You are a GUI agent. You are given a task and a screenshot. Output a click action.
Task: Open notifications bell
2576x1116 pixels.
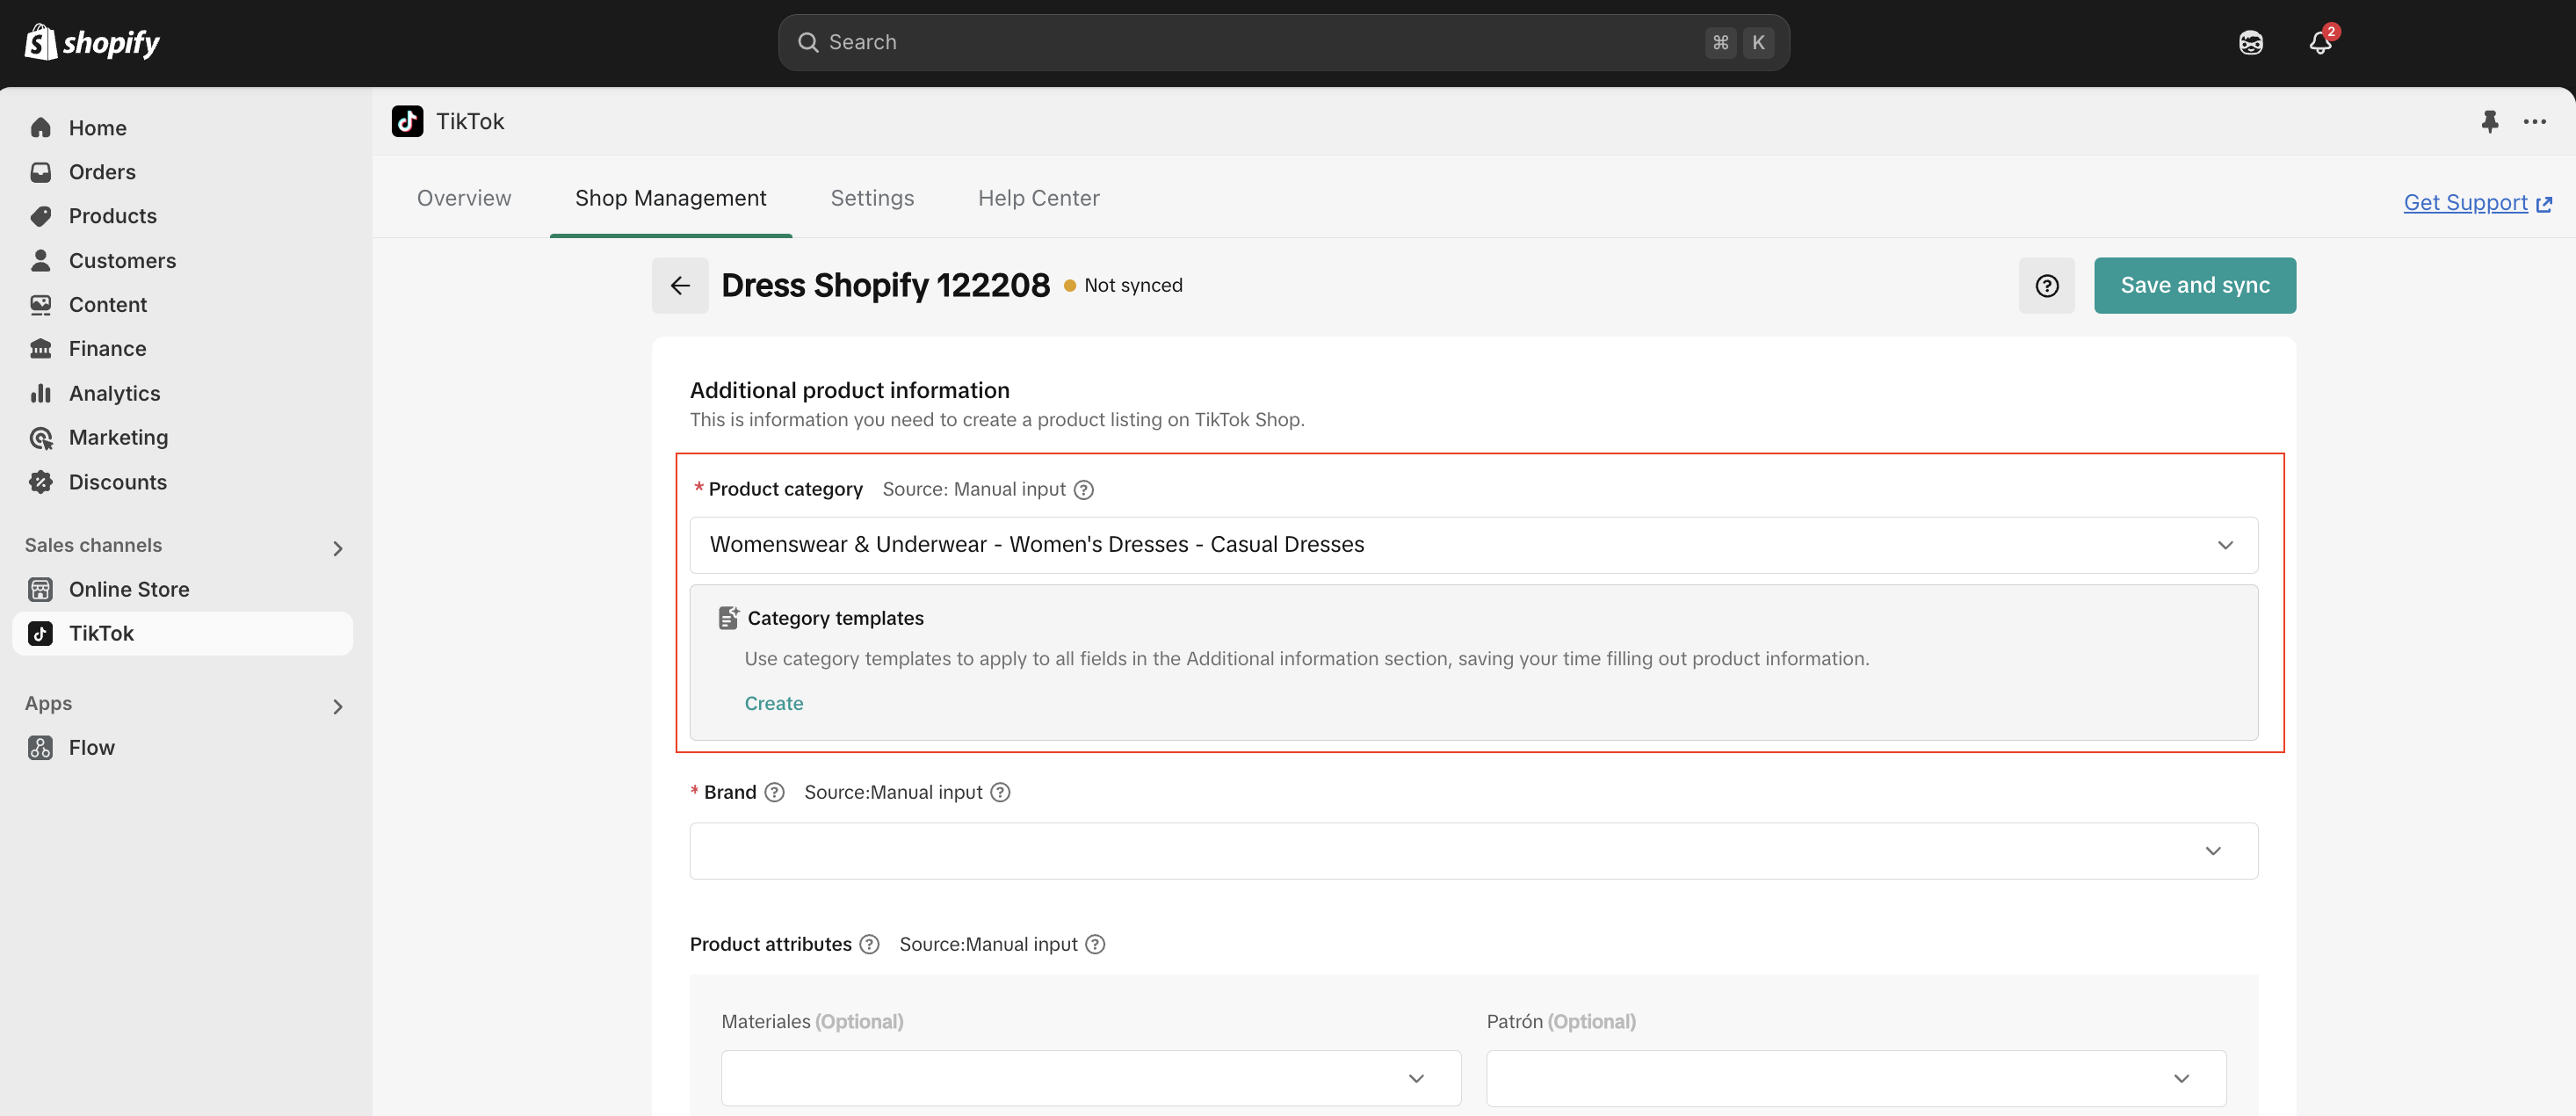click(2320, 42)
